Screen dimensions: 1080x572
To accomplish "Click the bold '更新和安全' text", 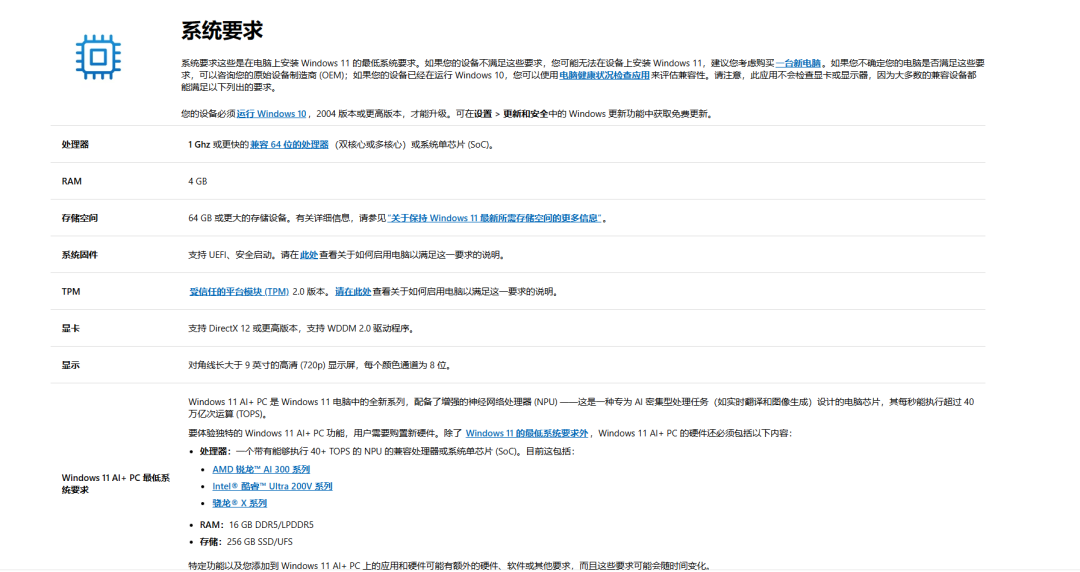I will click(x=526, y=114).
